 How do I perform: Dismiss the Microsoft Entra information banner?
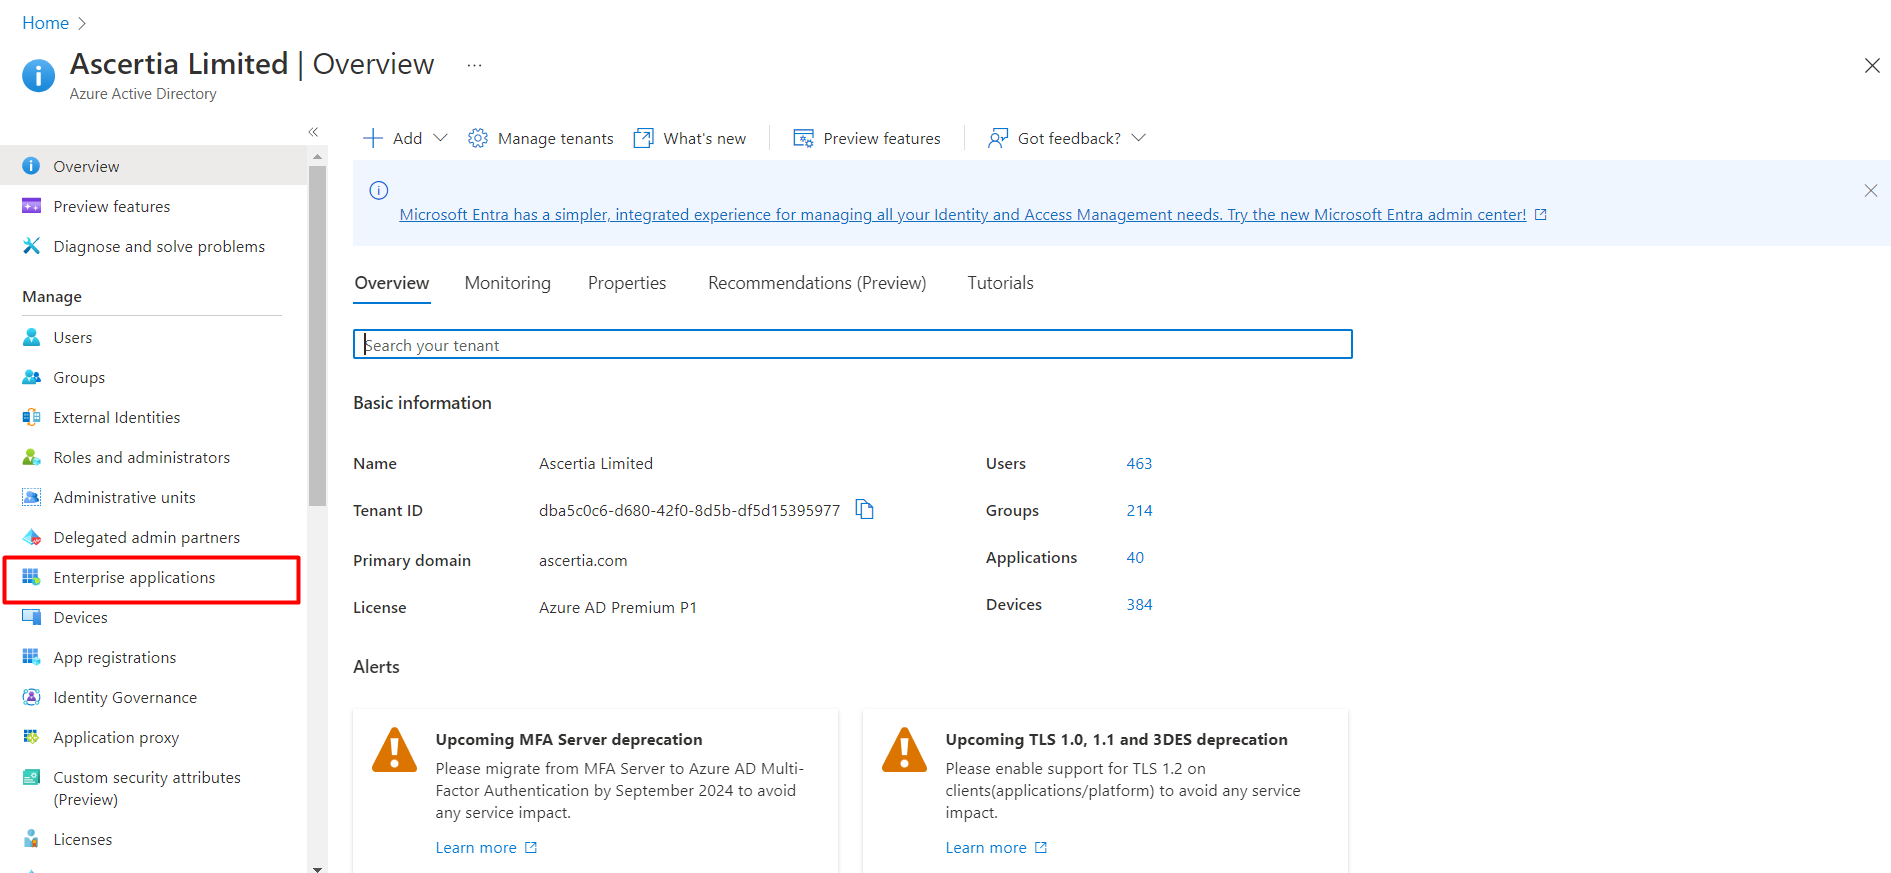[1871, 190]
